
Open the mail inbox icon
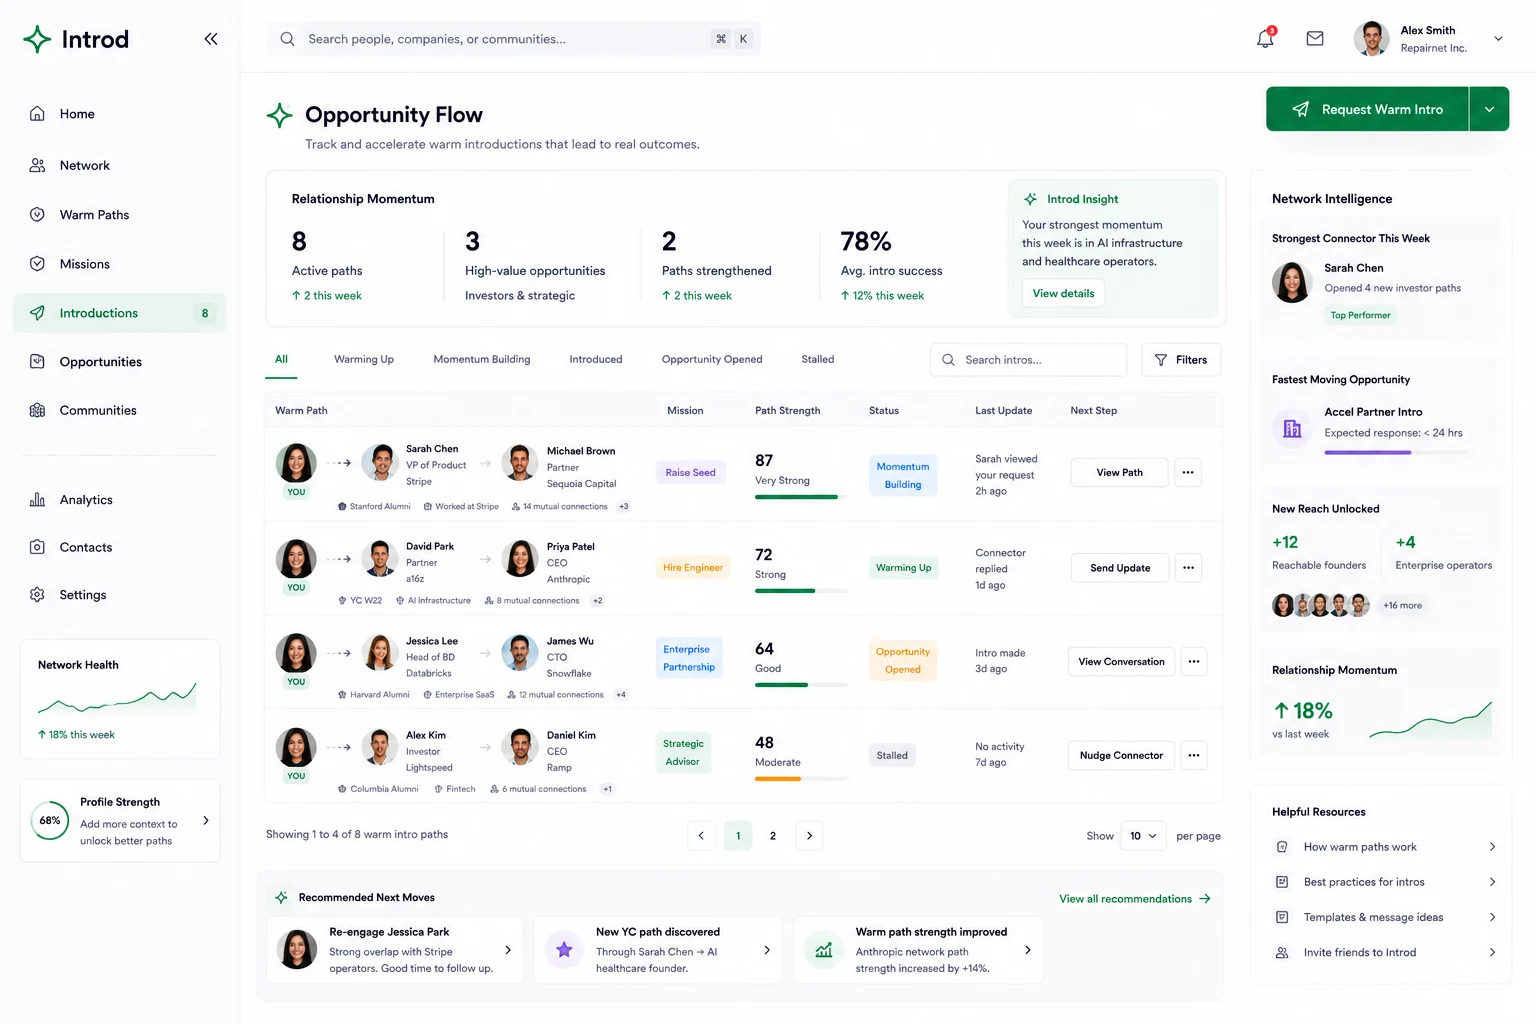pyautogui.click(x=1315, y=38)
